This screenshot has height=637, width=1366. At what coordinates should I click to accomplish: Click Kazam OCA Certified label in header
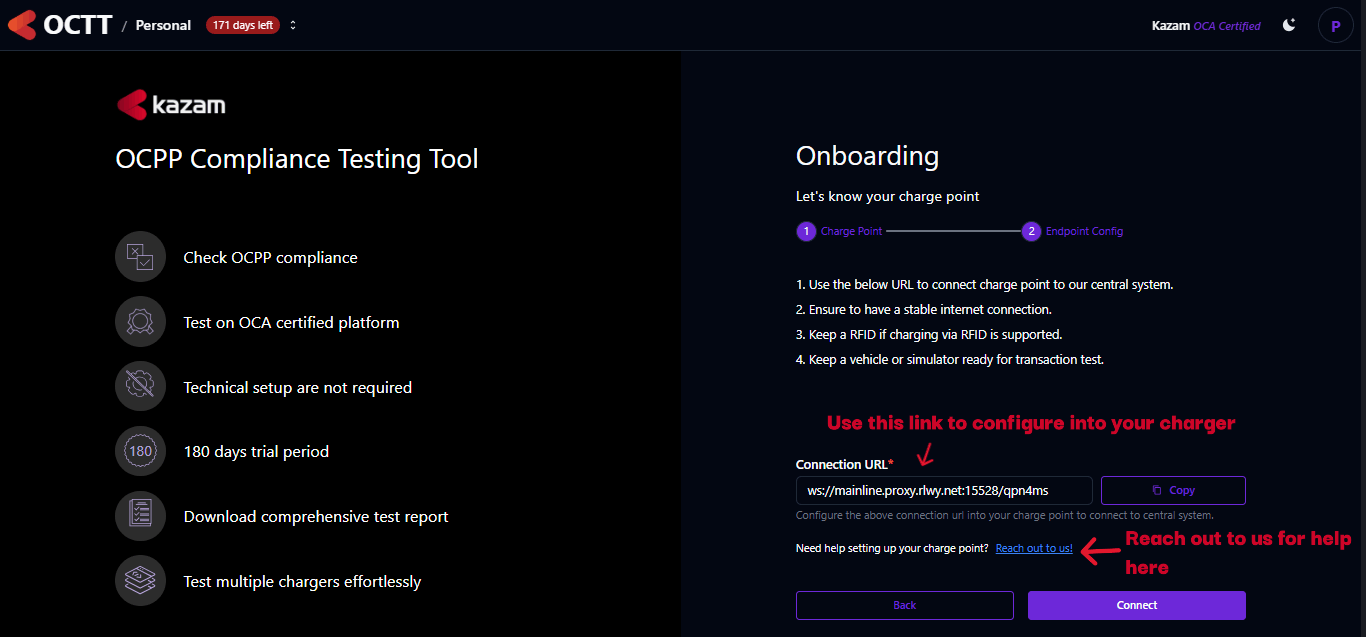[1206, 25]
